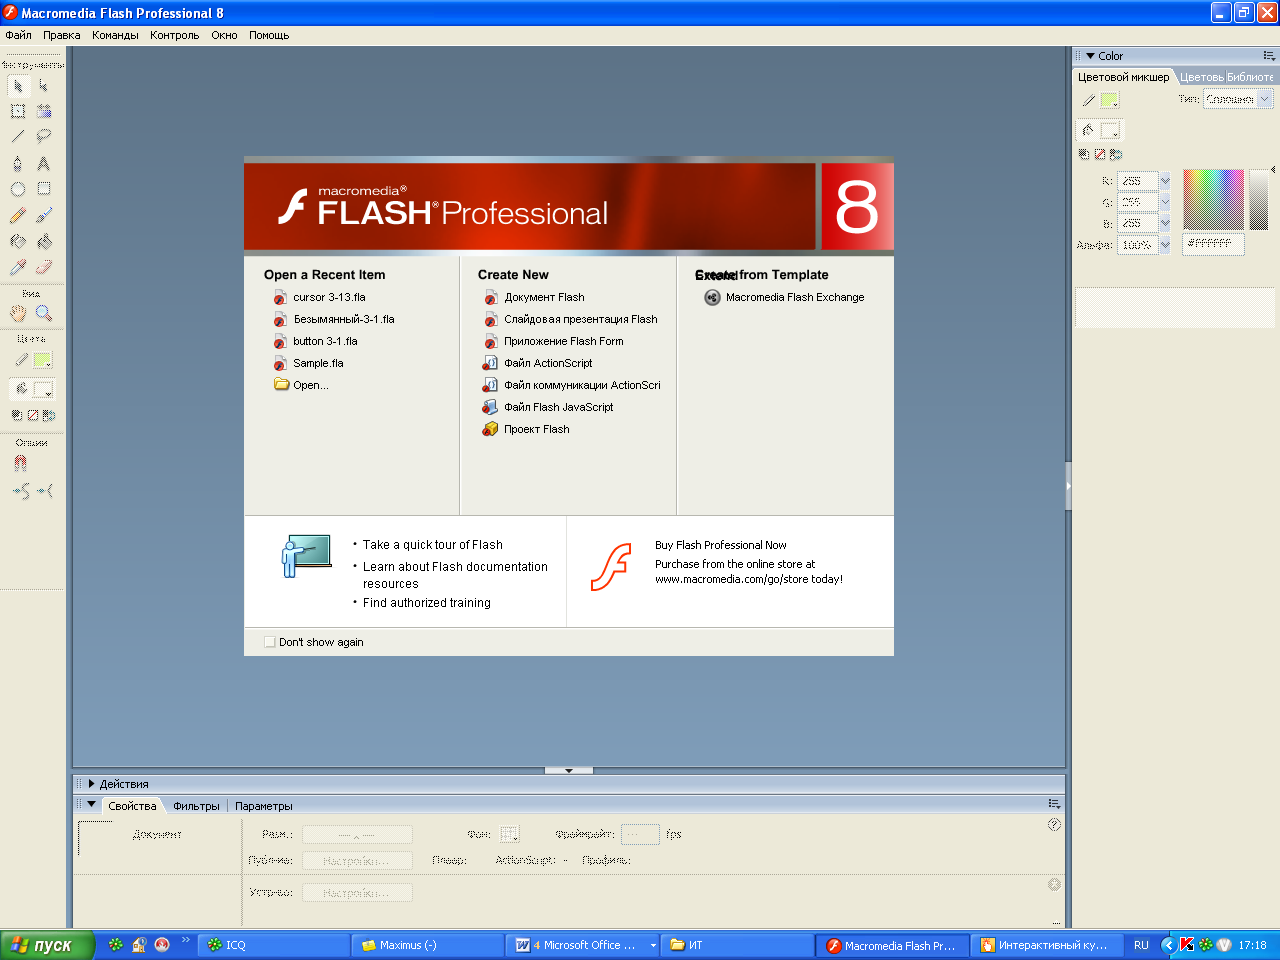Click Swap Colors icon in Color mixer panel
The image size is (1280, 960).
[1116, 155]
